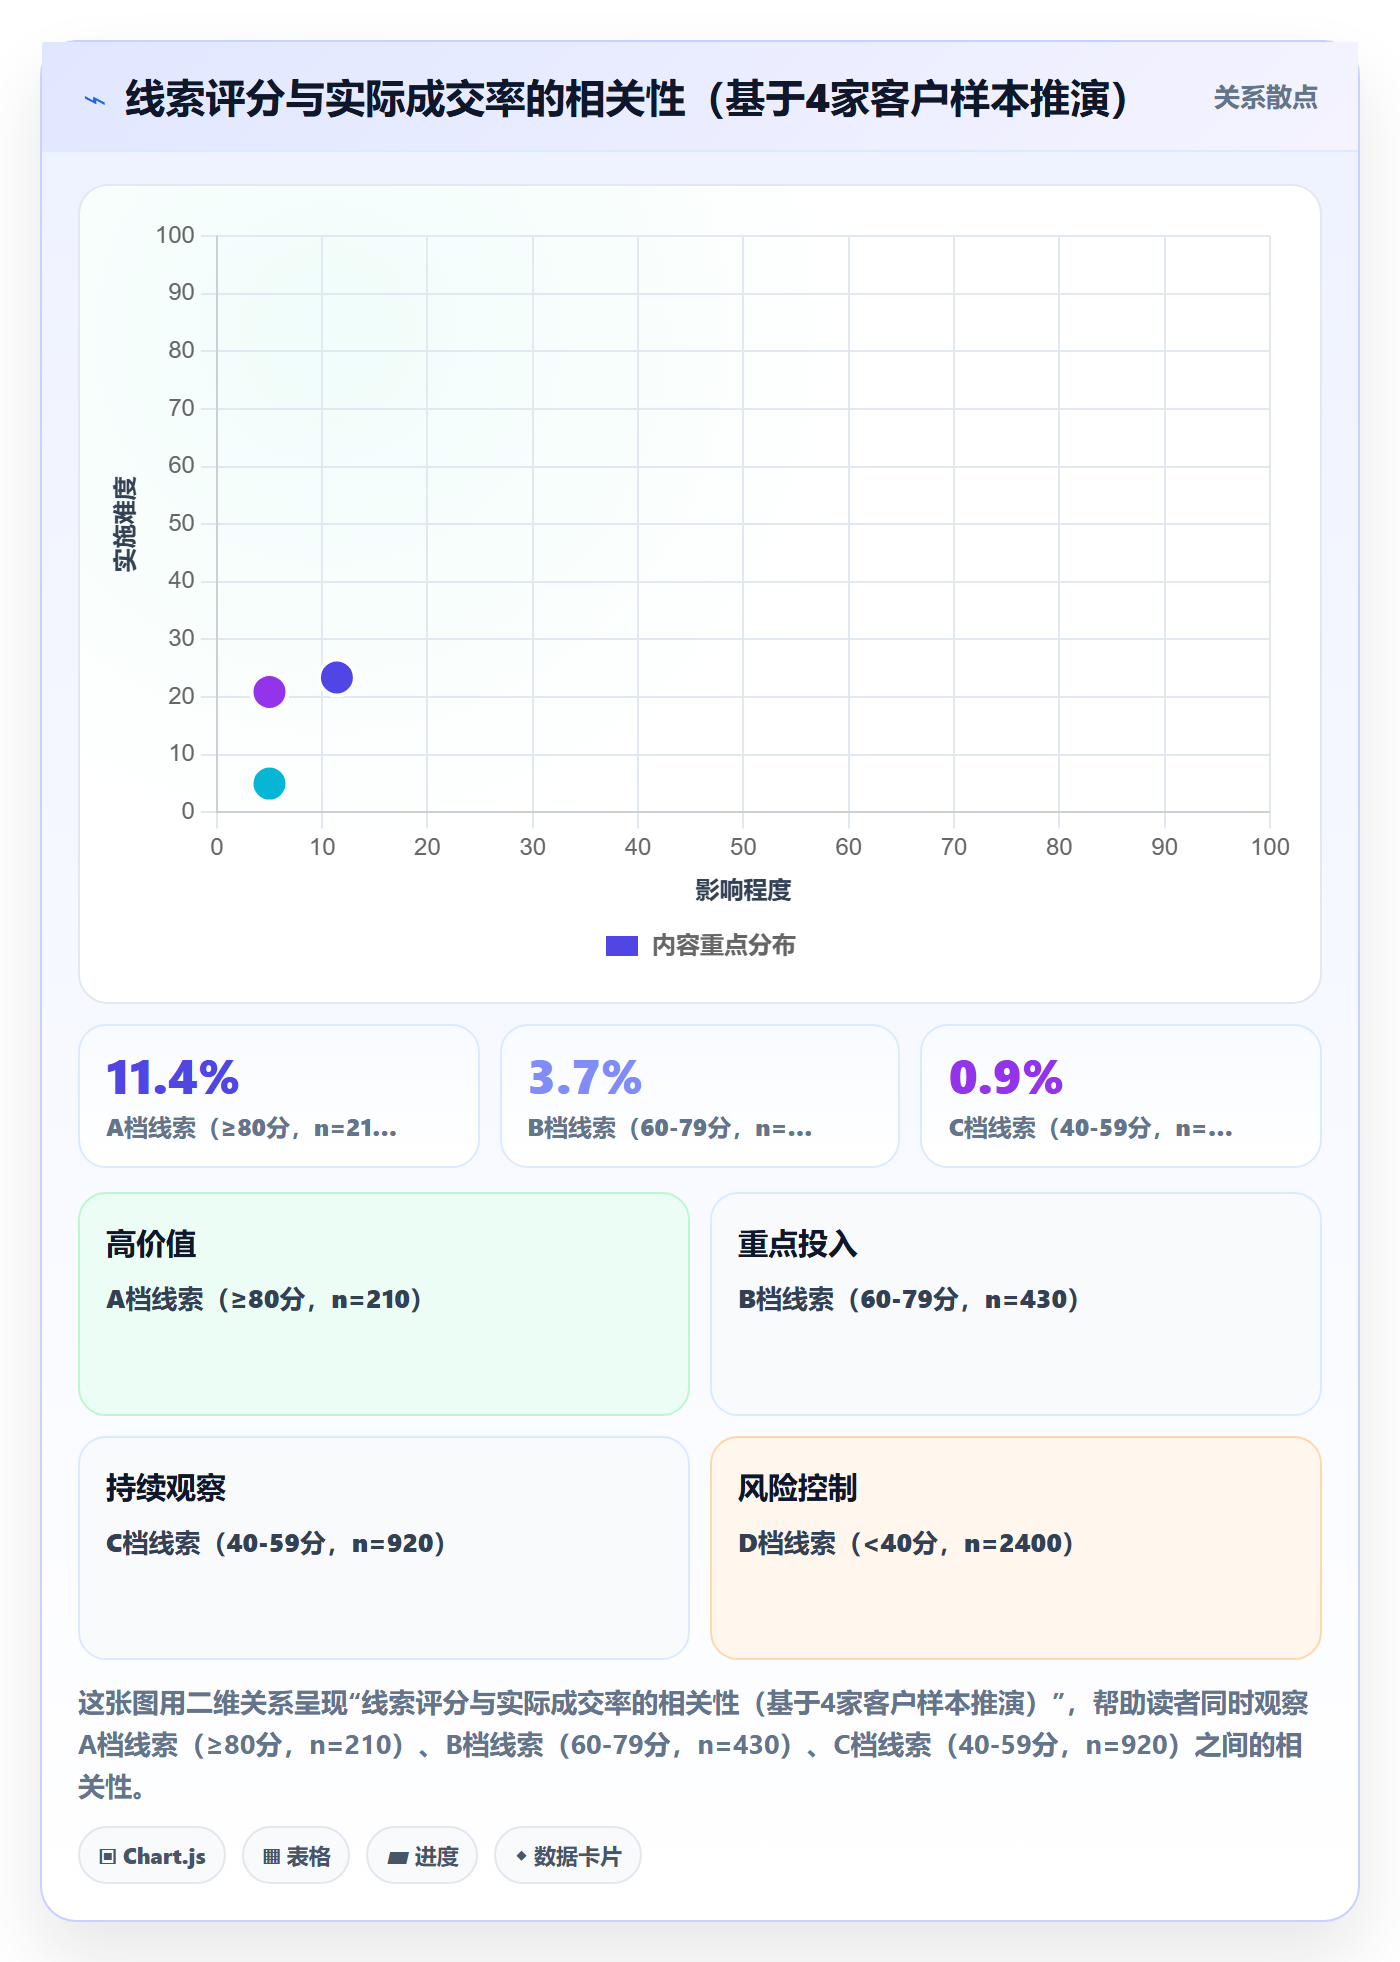
Task: Select the 重点投入 quadrant card
Action: coord(1016,1304)
